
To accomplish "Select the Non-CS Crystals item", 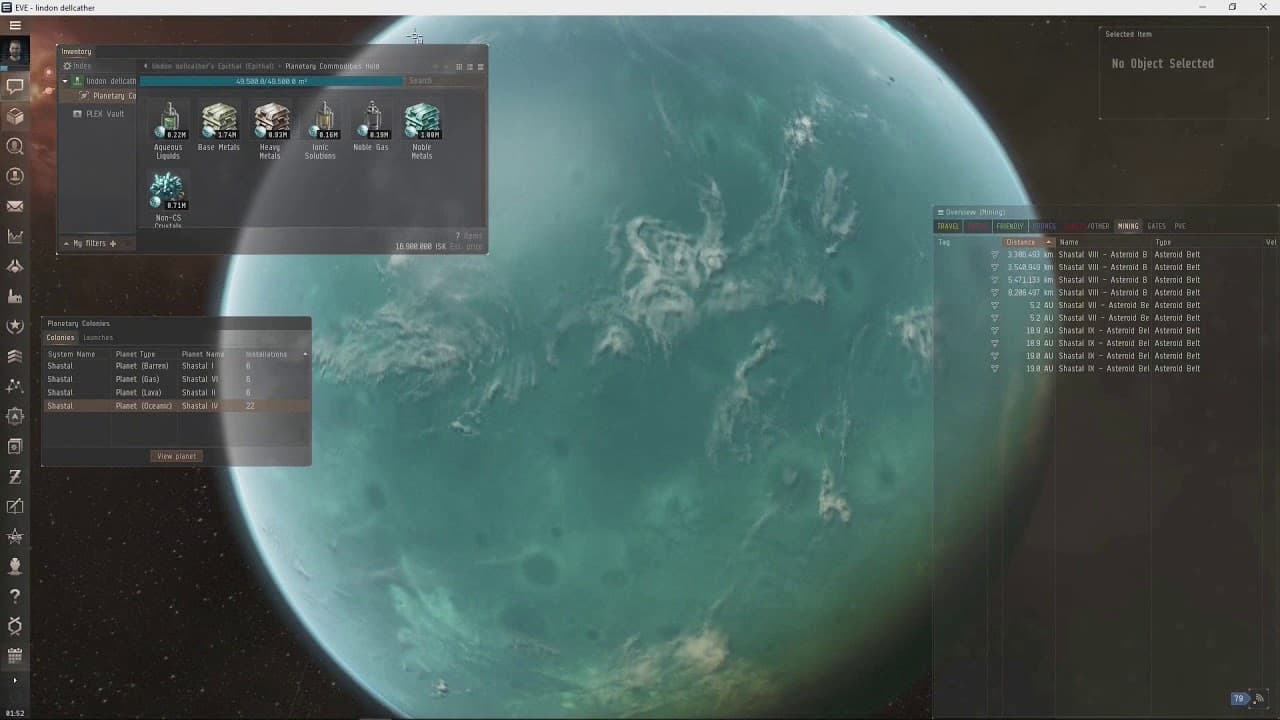I will pos(168,199).
